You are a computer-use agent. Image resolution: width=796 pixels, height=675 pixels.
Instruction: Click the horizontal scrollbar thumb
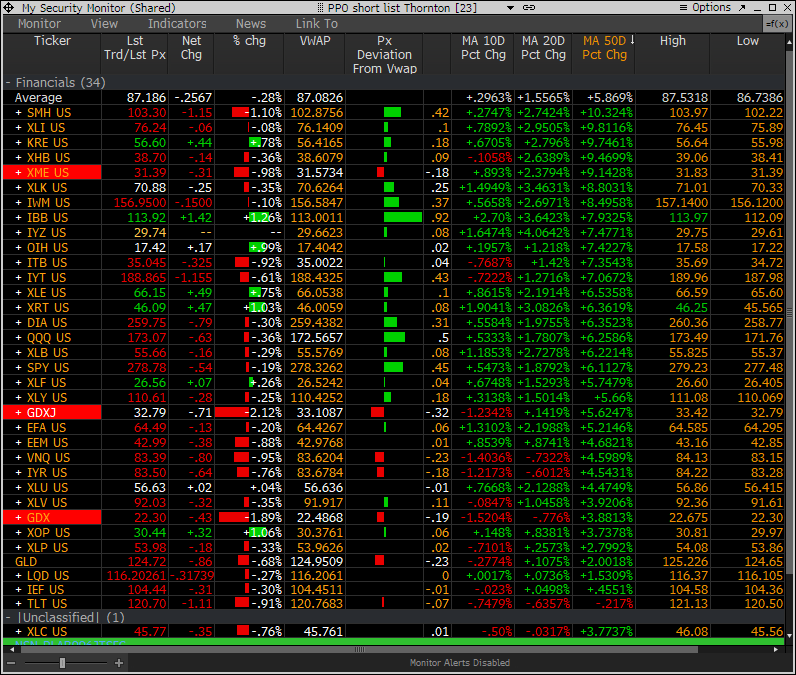pyautogui.click(x=359, y=650)
